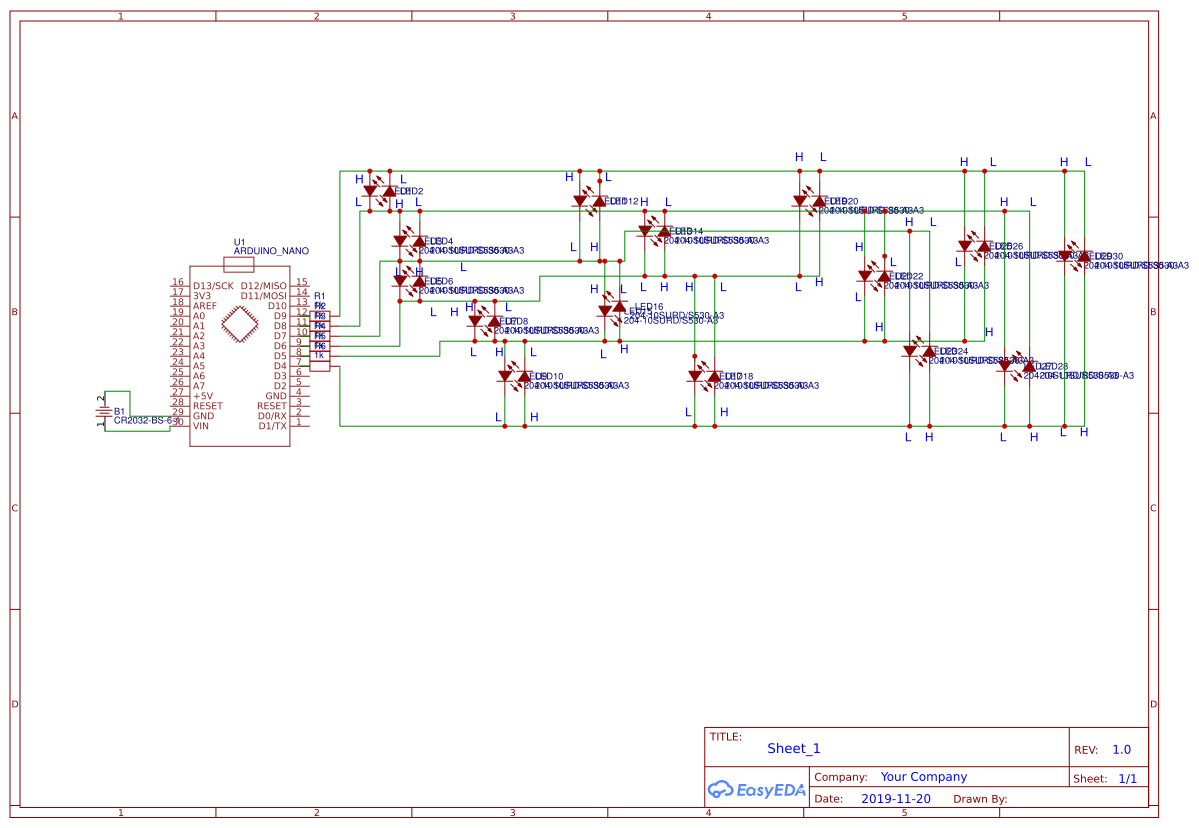Select the LED20 diode near top right
Image resolution: width=1199 pixels, height=828 pixels.
(818, 200)
